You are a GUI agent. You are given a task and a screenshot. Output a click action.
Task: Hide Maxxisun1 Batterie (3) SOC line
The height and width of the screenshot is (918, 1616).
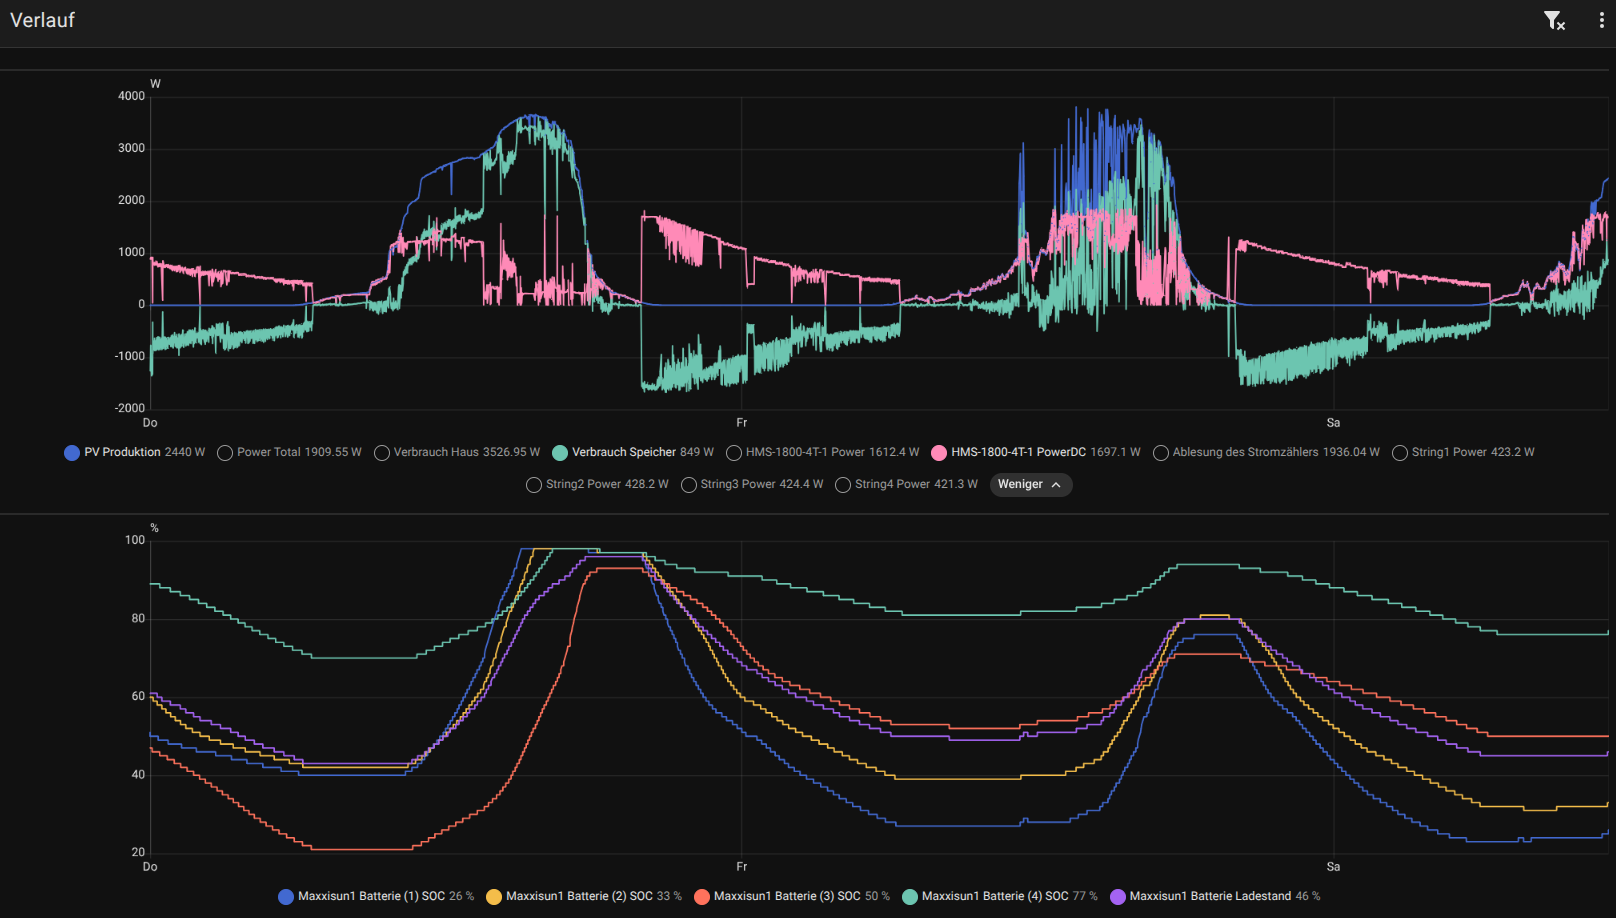point(792,897)
